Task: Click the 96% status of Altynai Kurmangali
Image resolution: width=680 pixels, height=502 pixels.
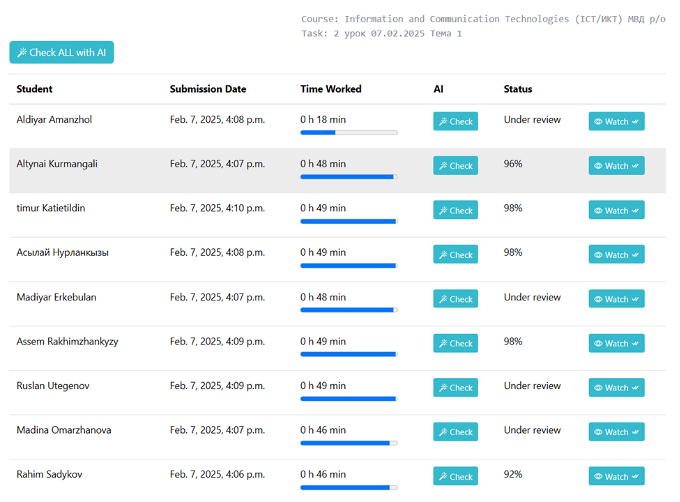Action: click(x=513, y=164)
